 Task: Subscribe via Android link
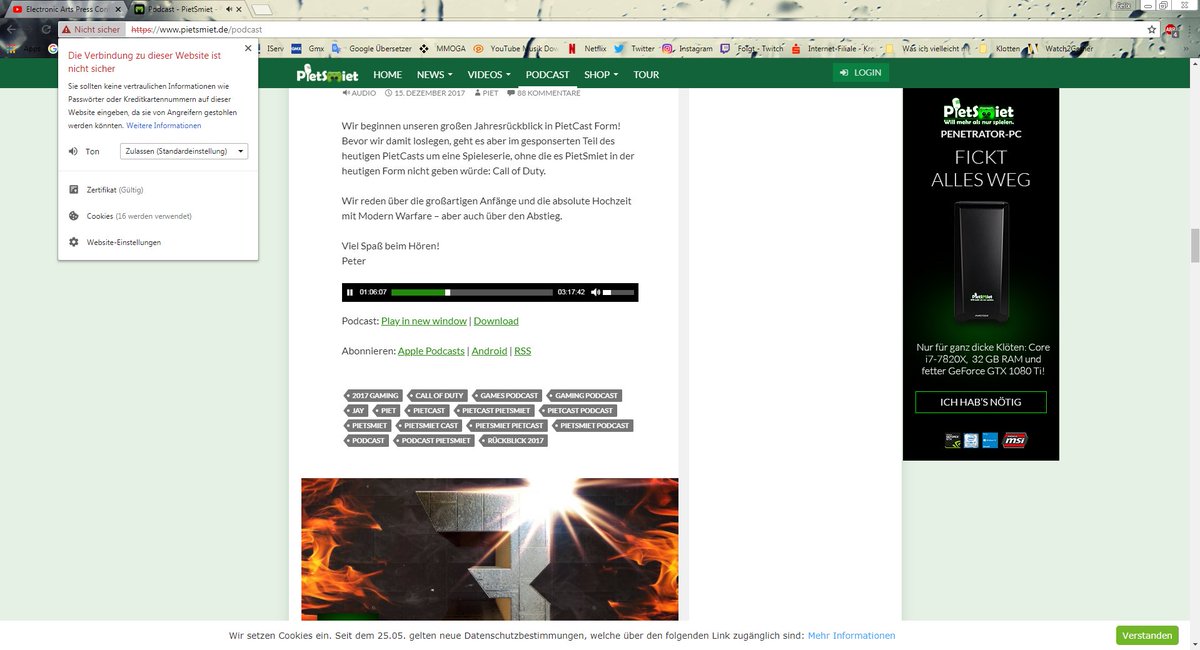489,351
